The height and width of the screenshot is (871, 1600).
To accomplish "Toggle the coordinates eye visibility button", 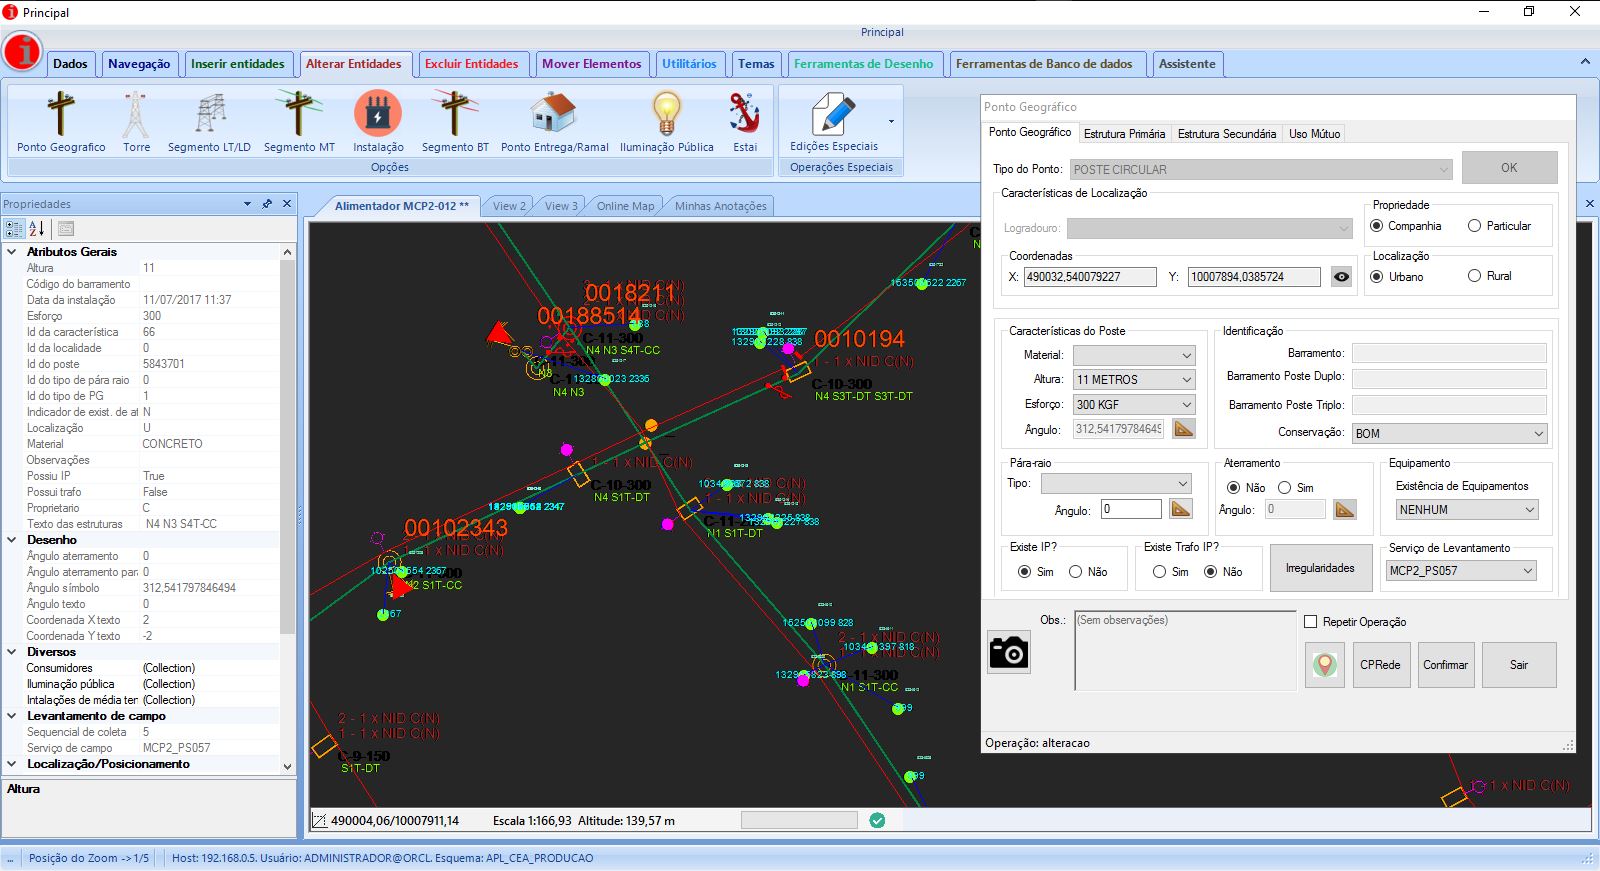I will click(x=1342, y=277).
